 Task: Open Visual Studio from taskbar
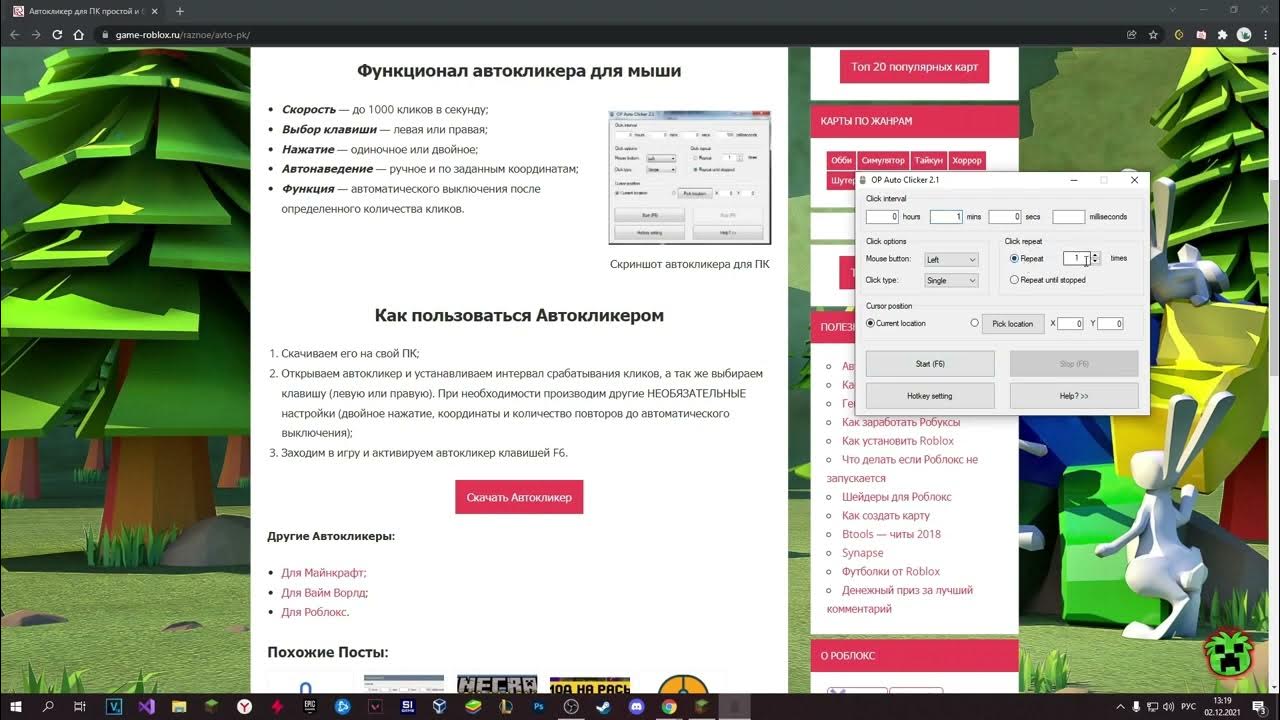point(146,706)
